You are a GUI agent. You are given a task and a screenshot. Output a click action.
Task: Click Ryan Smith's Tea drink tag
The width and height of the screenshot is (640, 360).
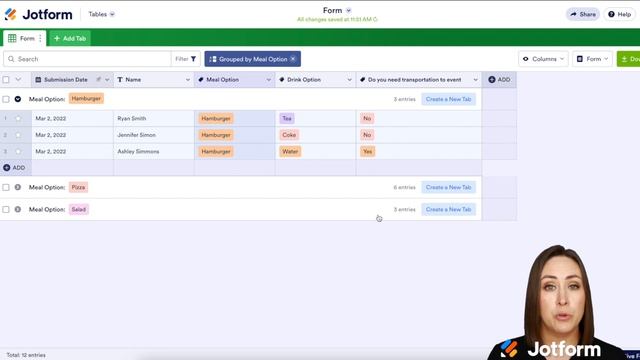tap(287, 118)
